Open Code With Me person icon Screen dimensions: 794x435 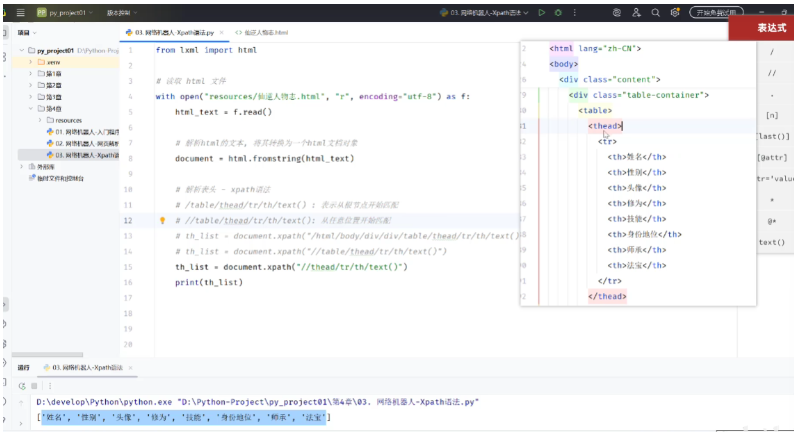point(636,13)
